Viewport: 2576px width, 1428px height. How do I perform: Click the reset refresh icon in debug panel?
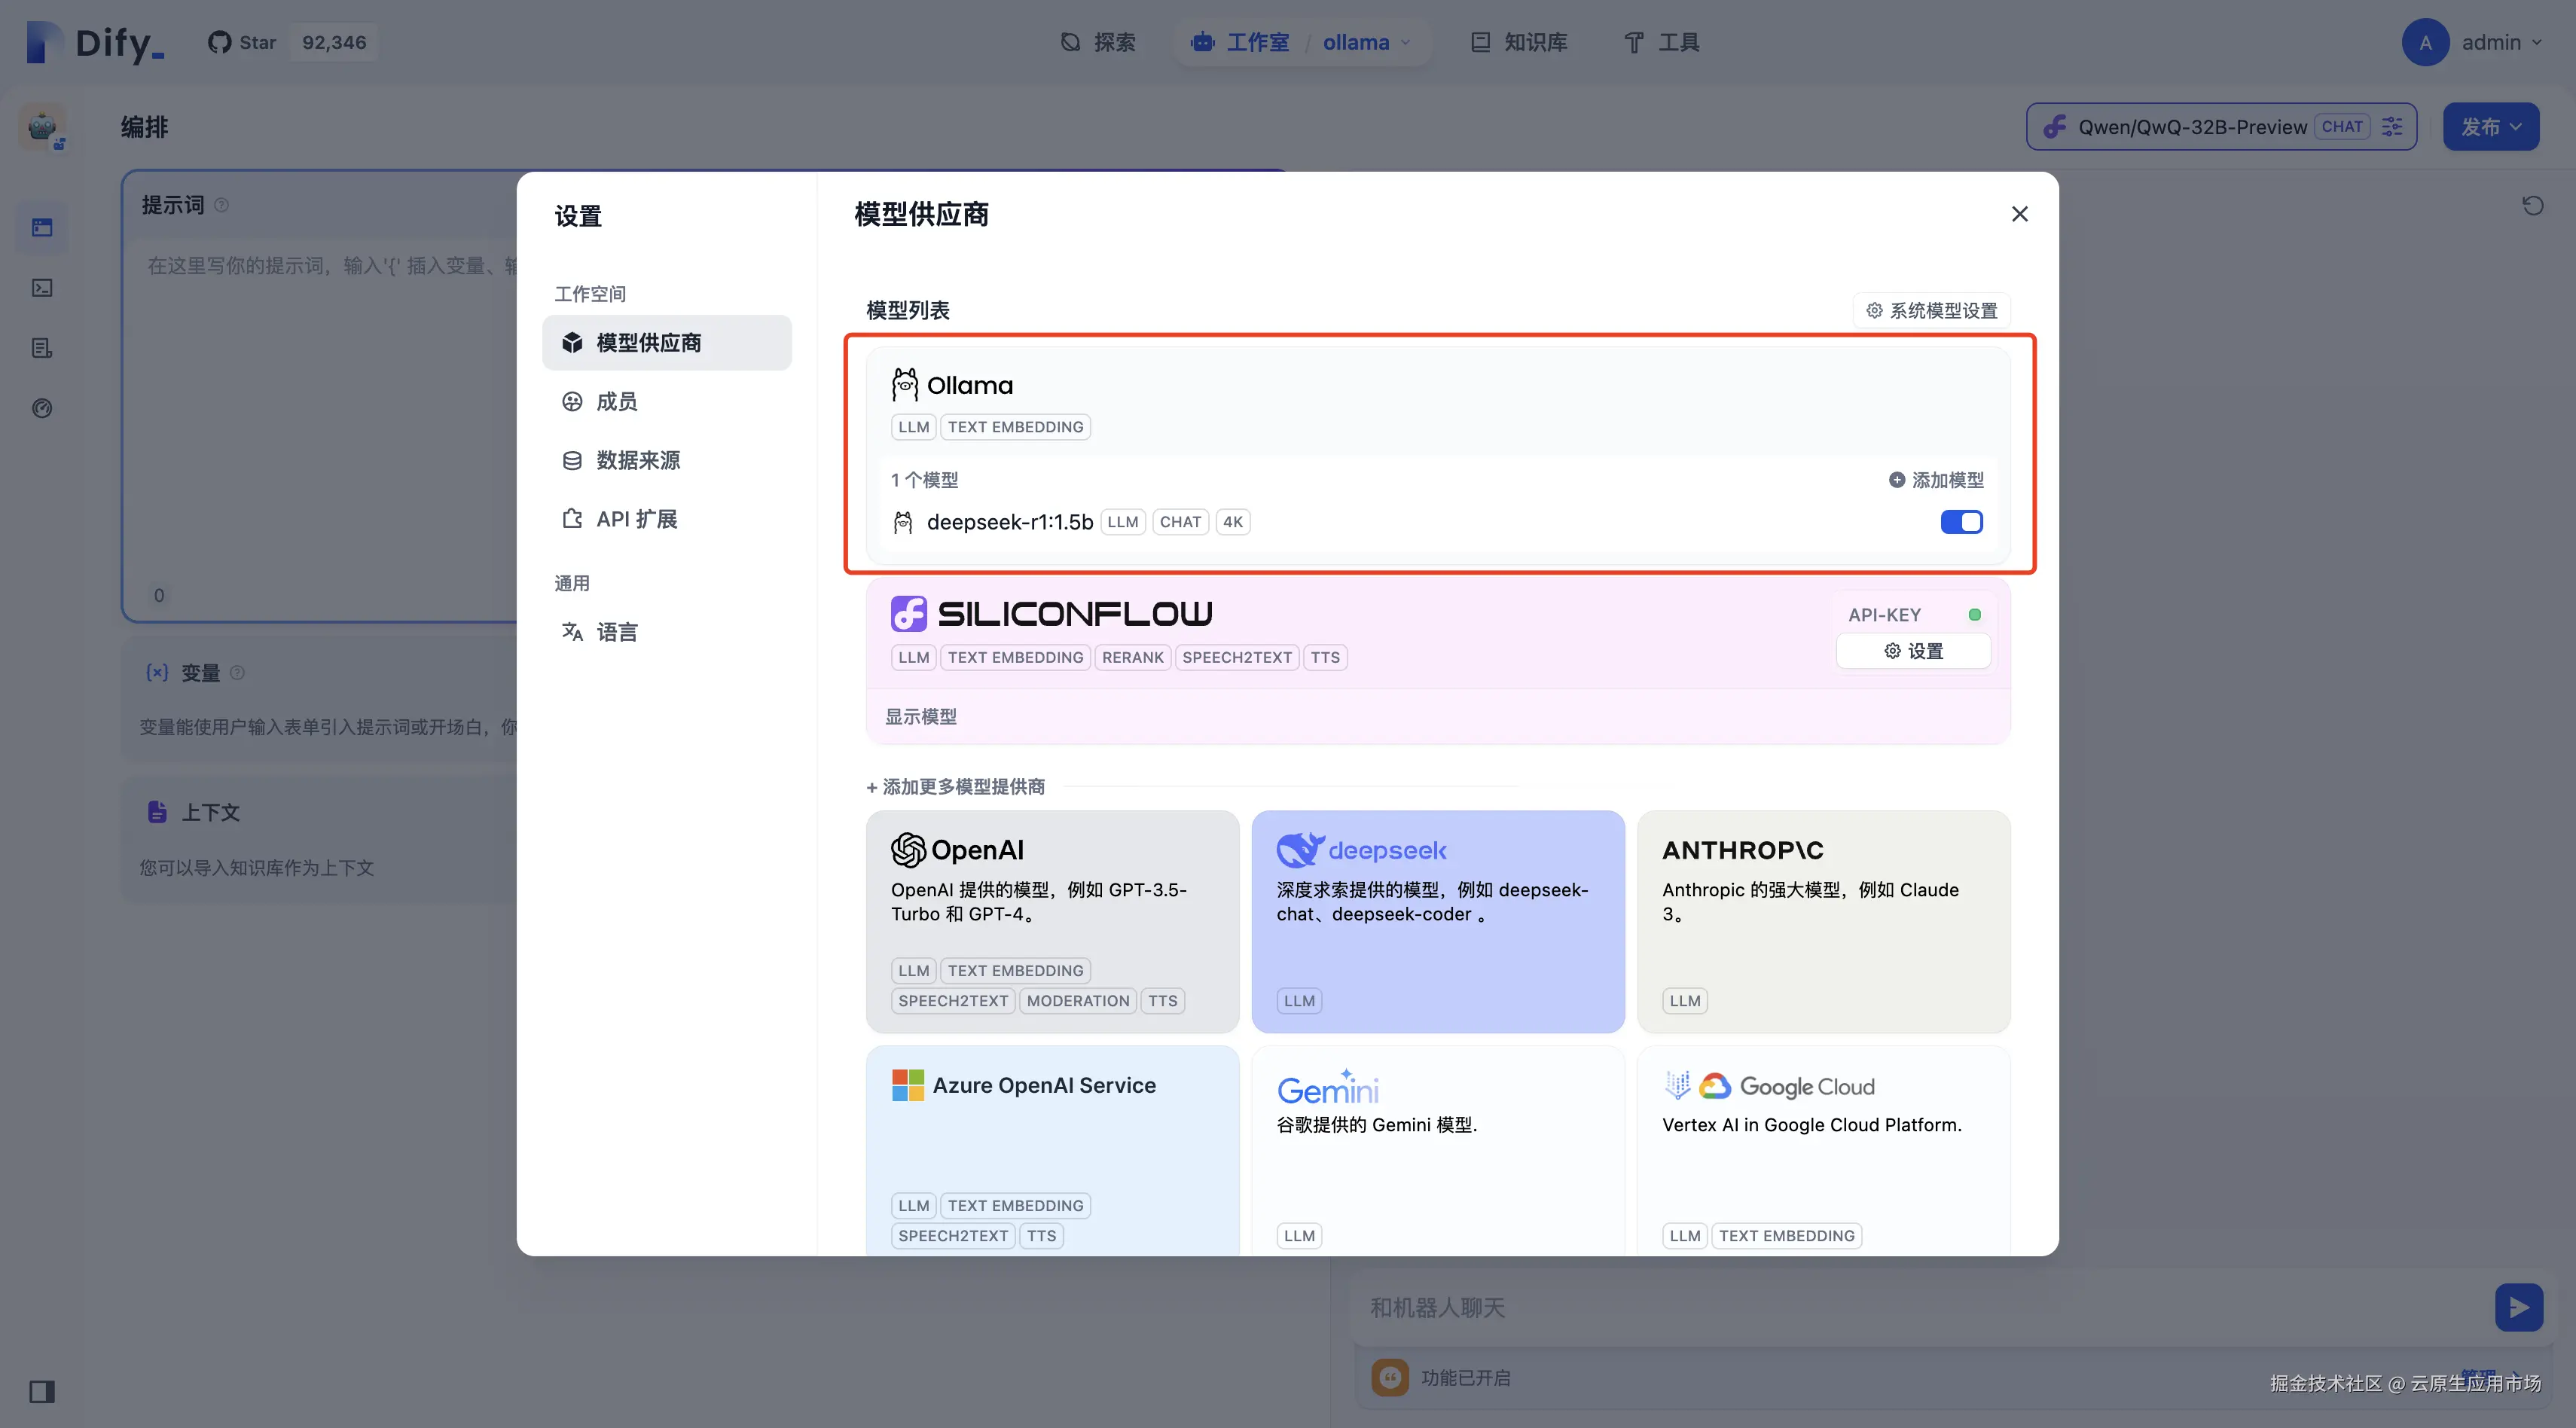pyautogui.click(x=2532, y=206)
